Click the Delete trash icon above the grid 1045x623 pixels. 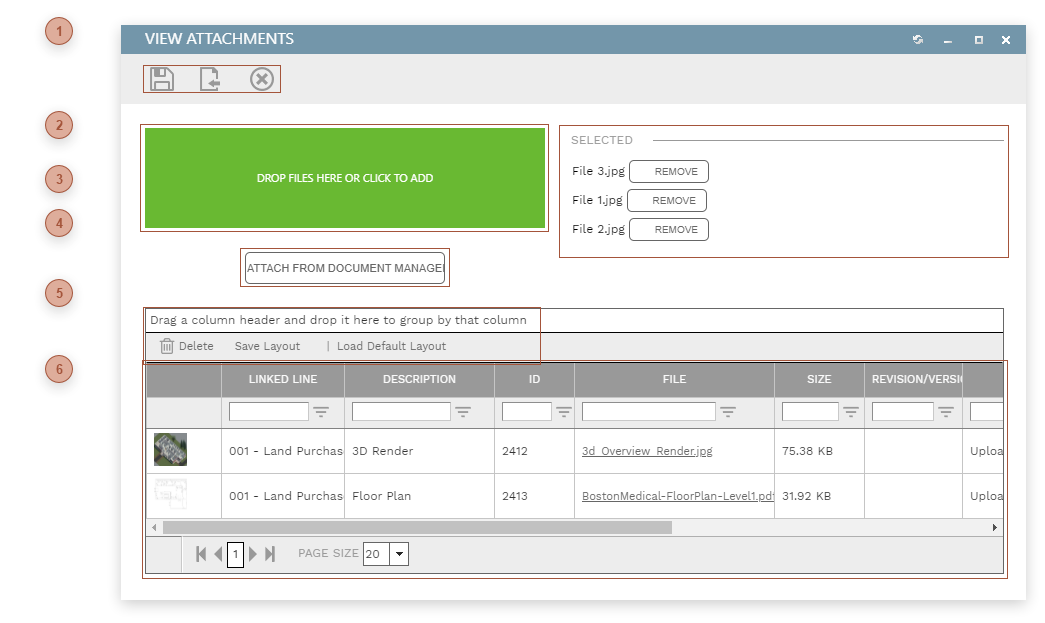pyautogui.click(x=167, y=345)
